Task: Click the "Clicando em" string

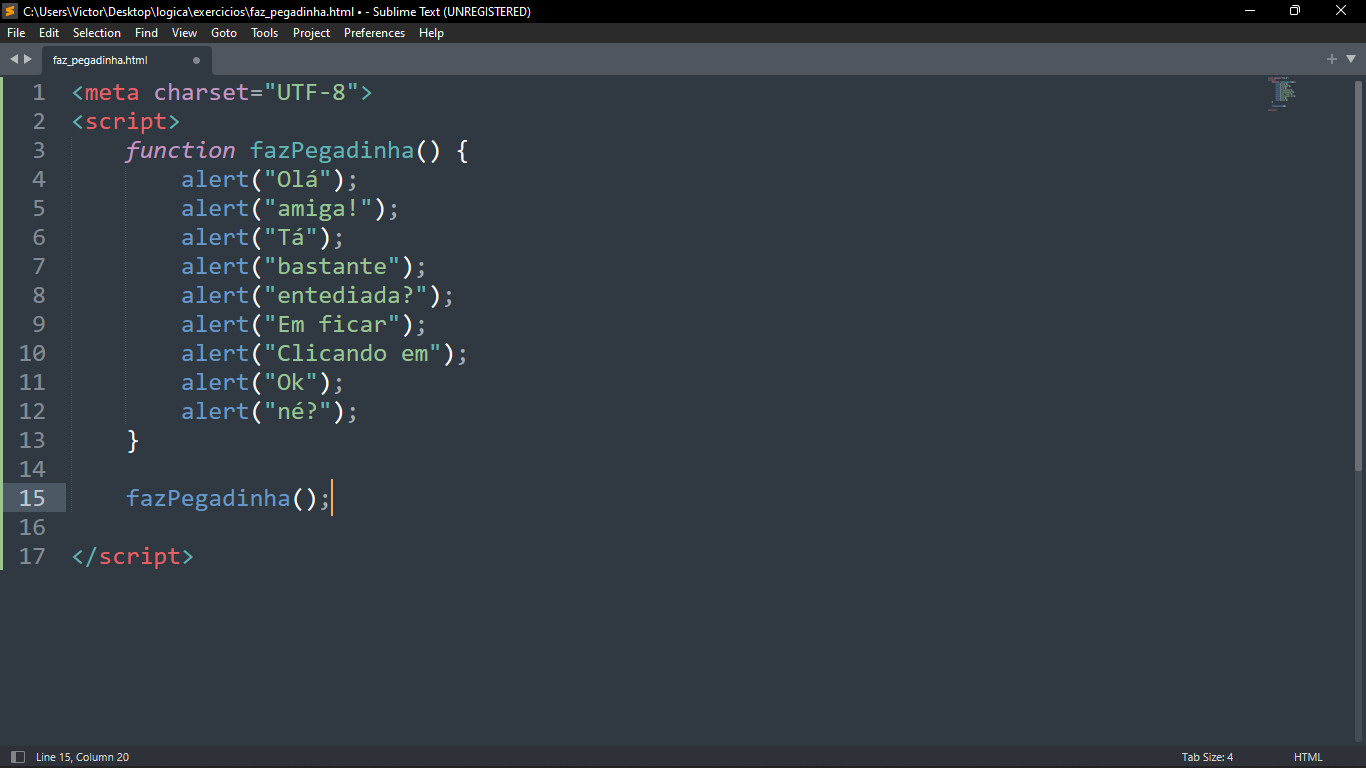Action: 352,354
